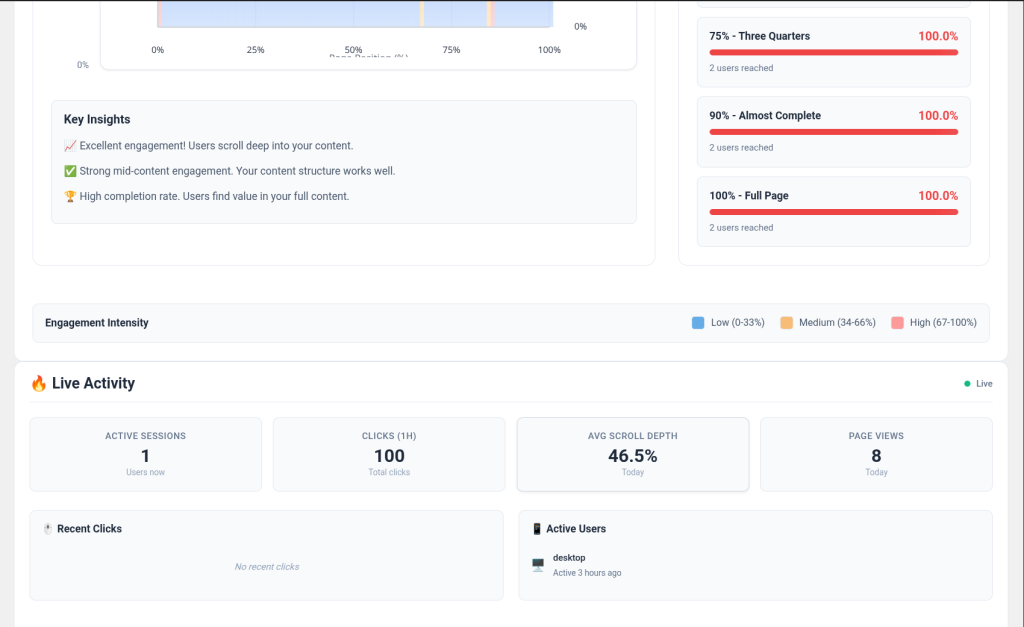This screenshot has width=1024, height=627.
Task: Click the 'No recent clicks' message
Action: [267, 567]
